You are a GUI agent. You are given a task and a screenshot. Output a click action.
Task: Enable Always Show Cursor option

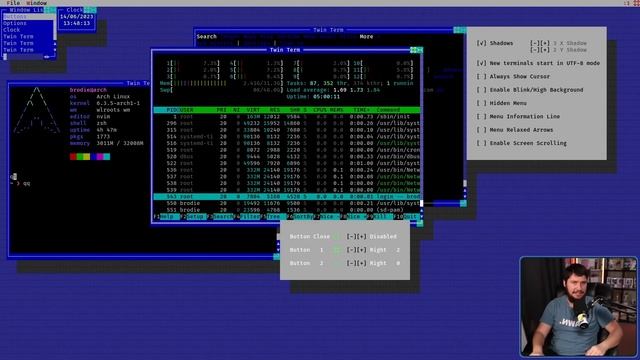[x=482, y=76]
